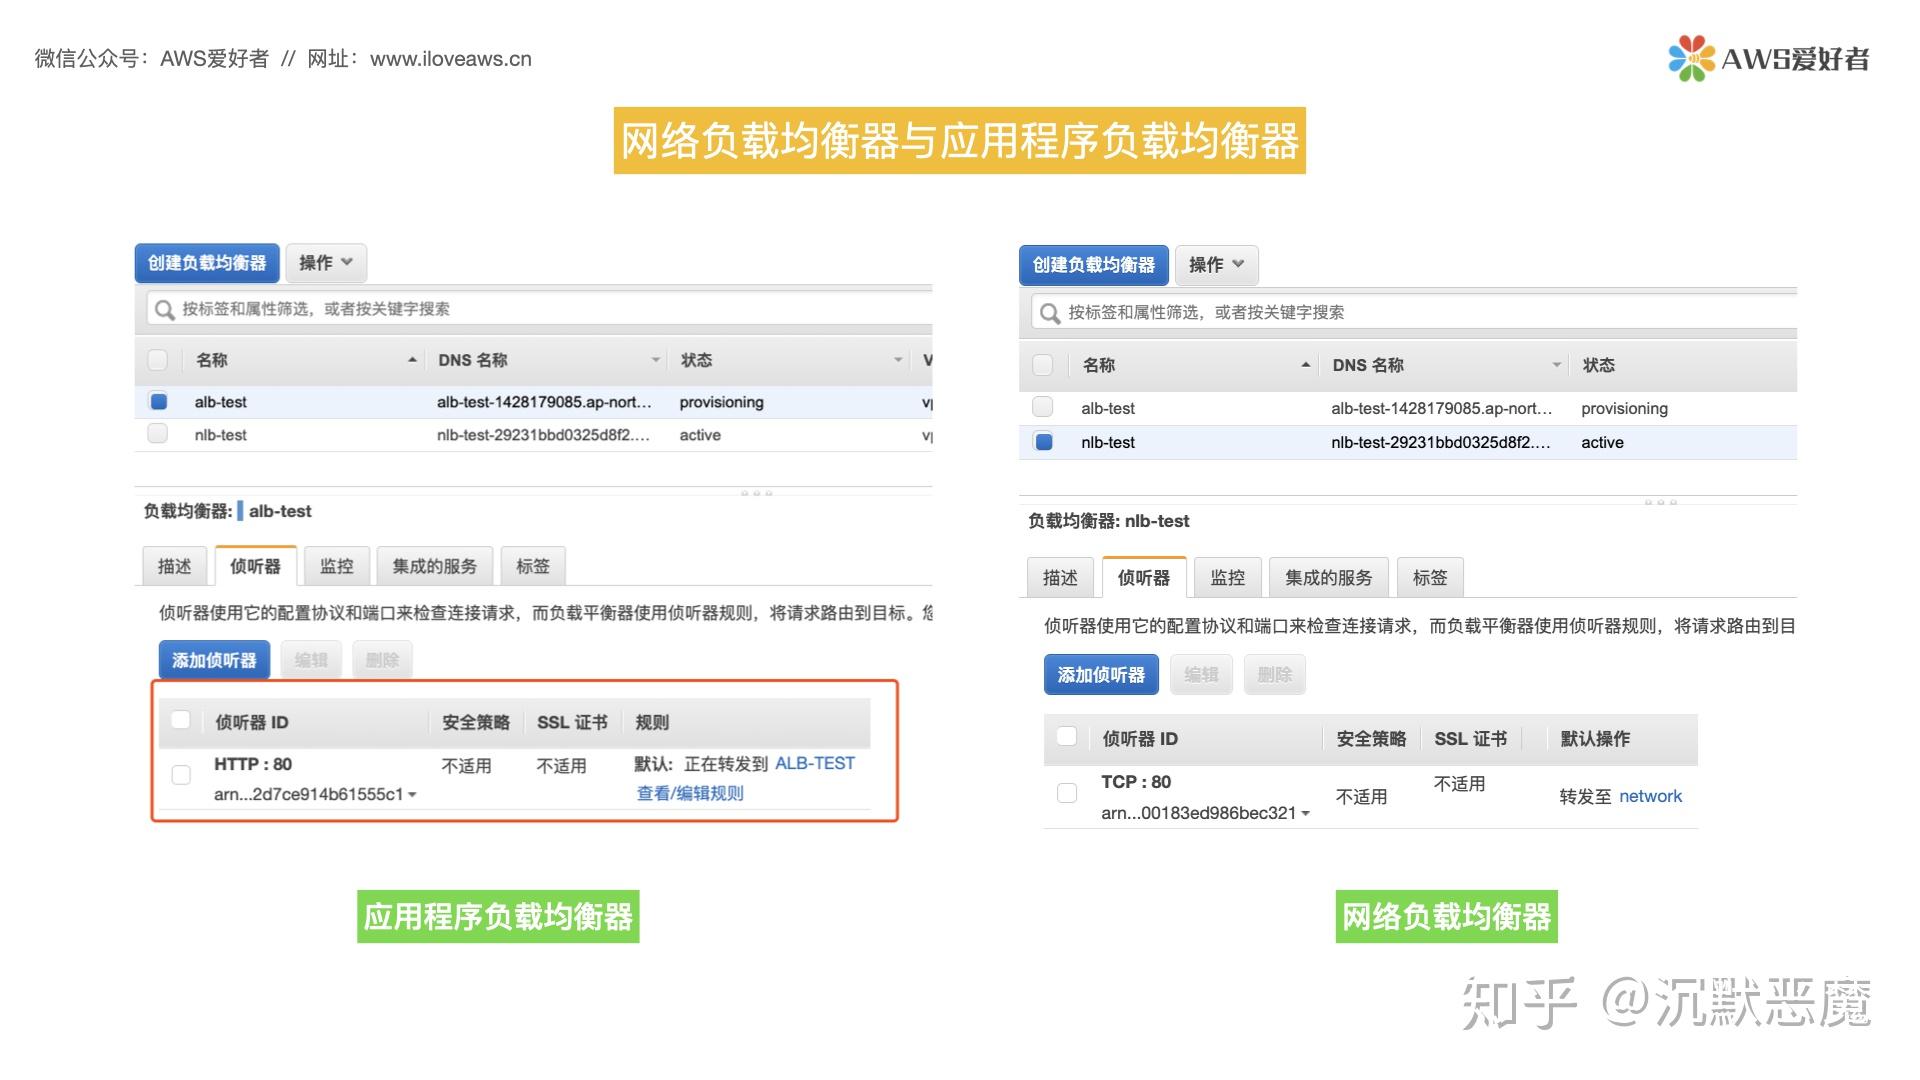Viewport: 1920px width, 1080px height.
Task: Focus the right panel filter search field
Action: click(1414, 312)
